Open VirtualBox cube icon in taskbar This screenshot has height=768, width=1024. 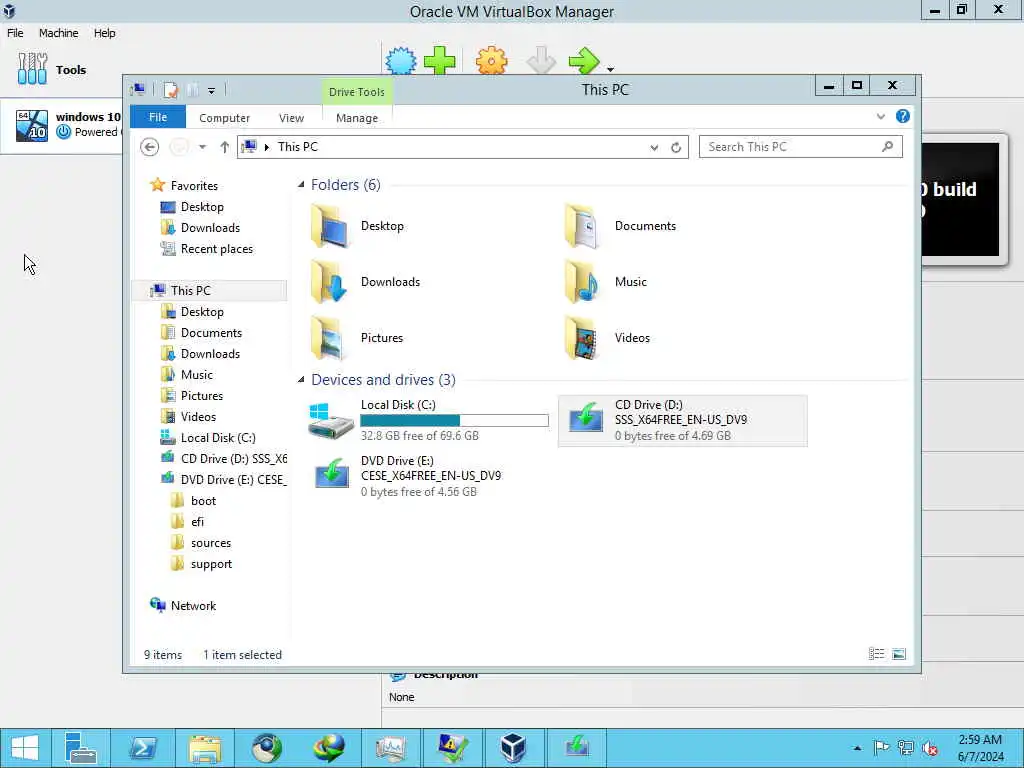pyautogui.click(x=513, y=748)
